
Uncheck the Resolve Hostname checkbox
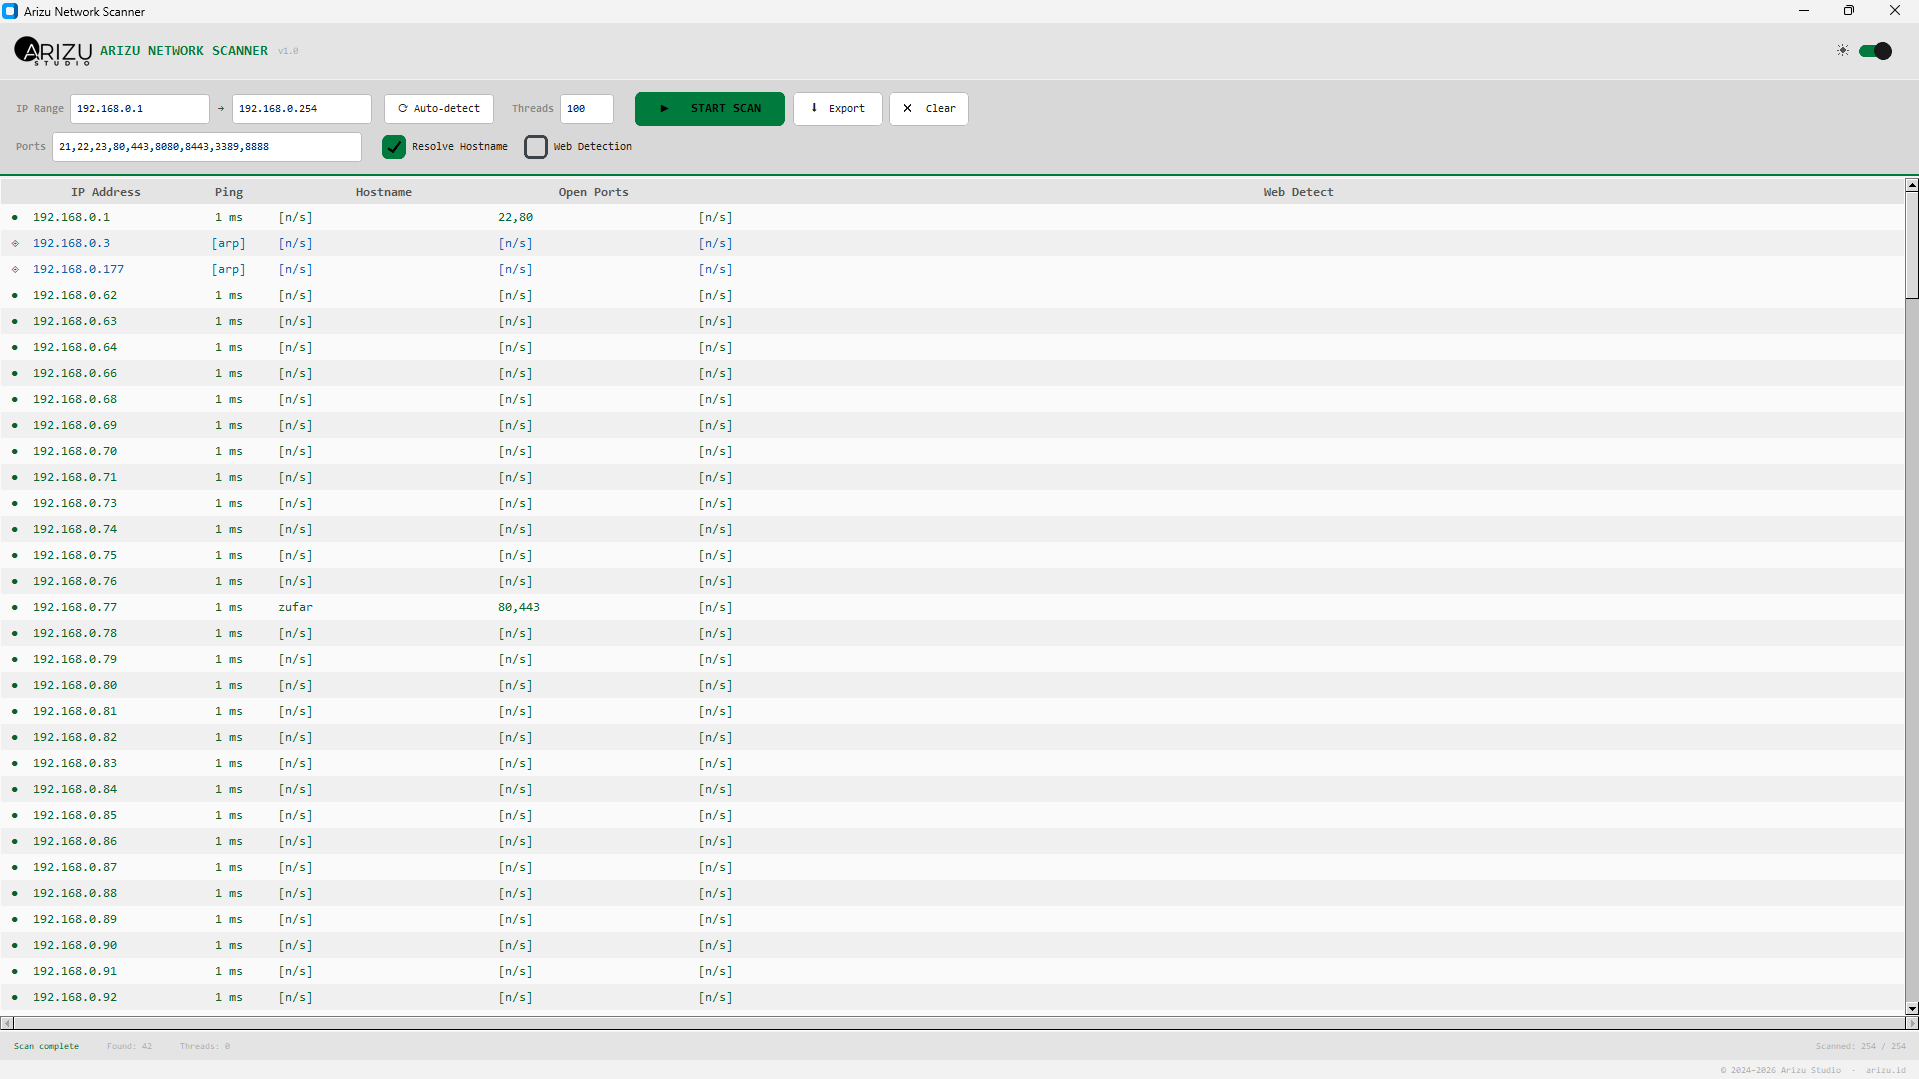pyautogui.click(x=394, y=147)
